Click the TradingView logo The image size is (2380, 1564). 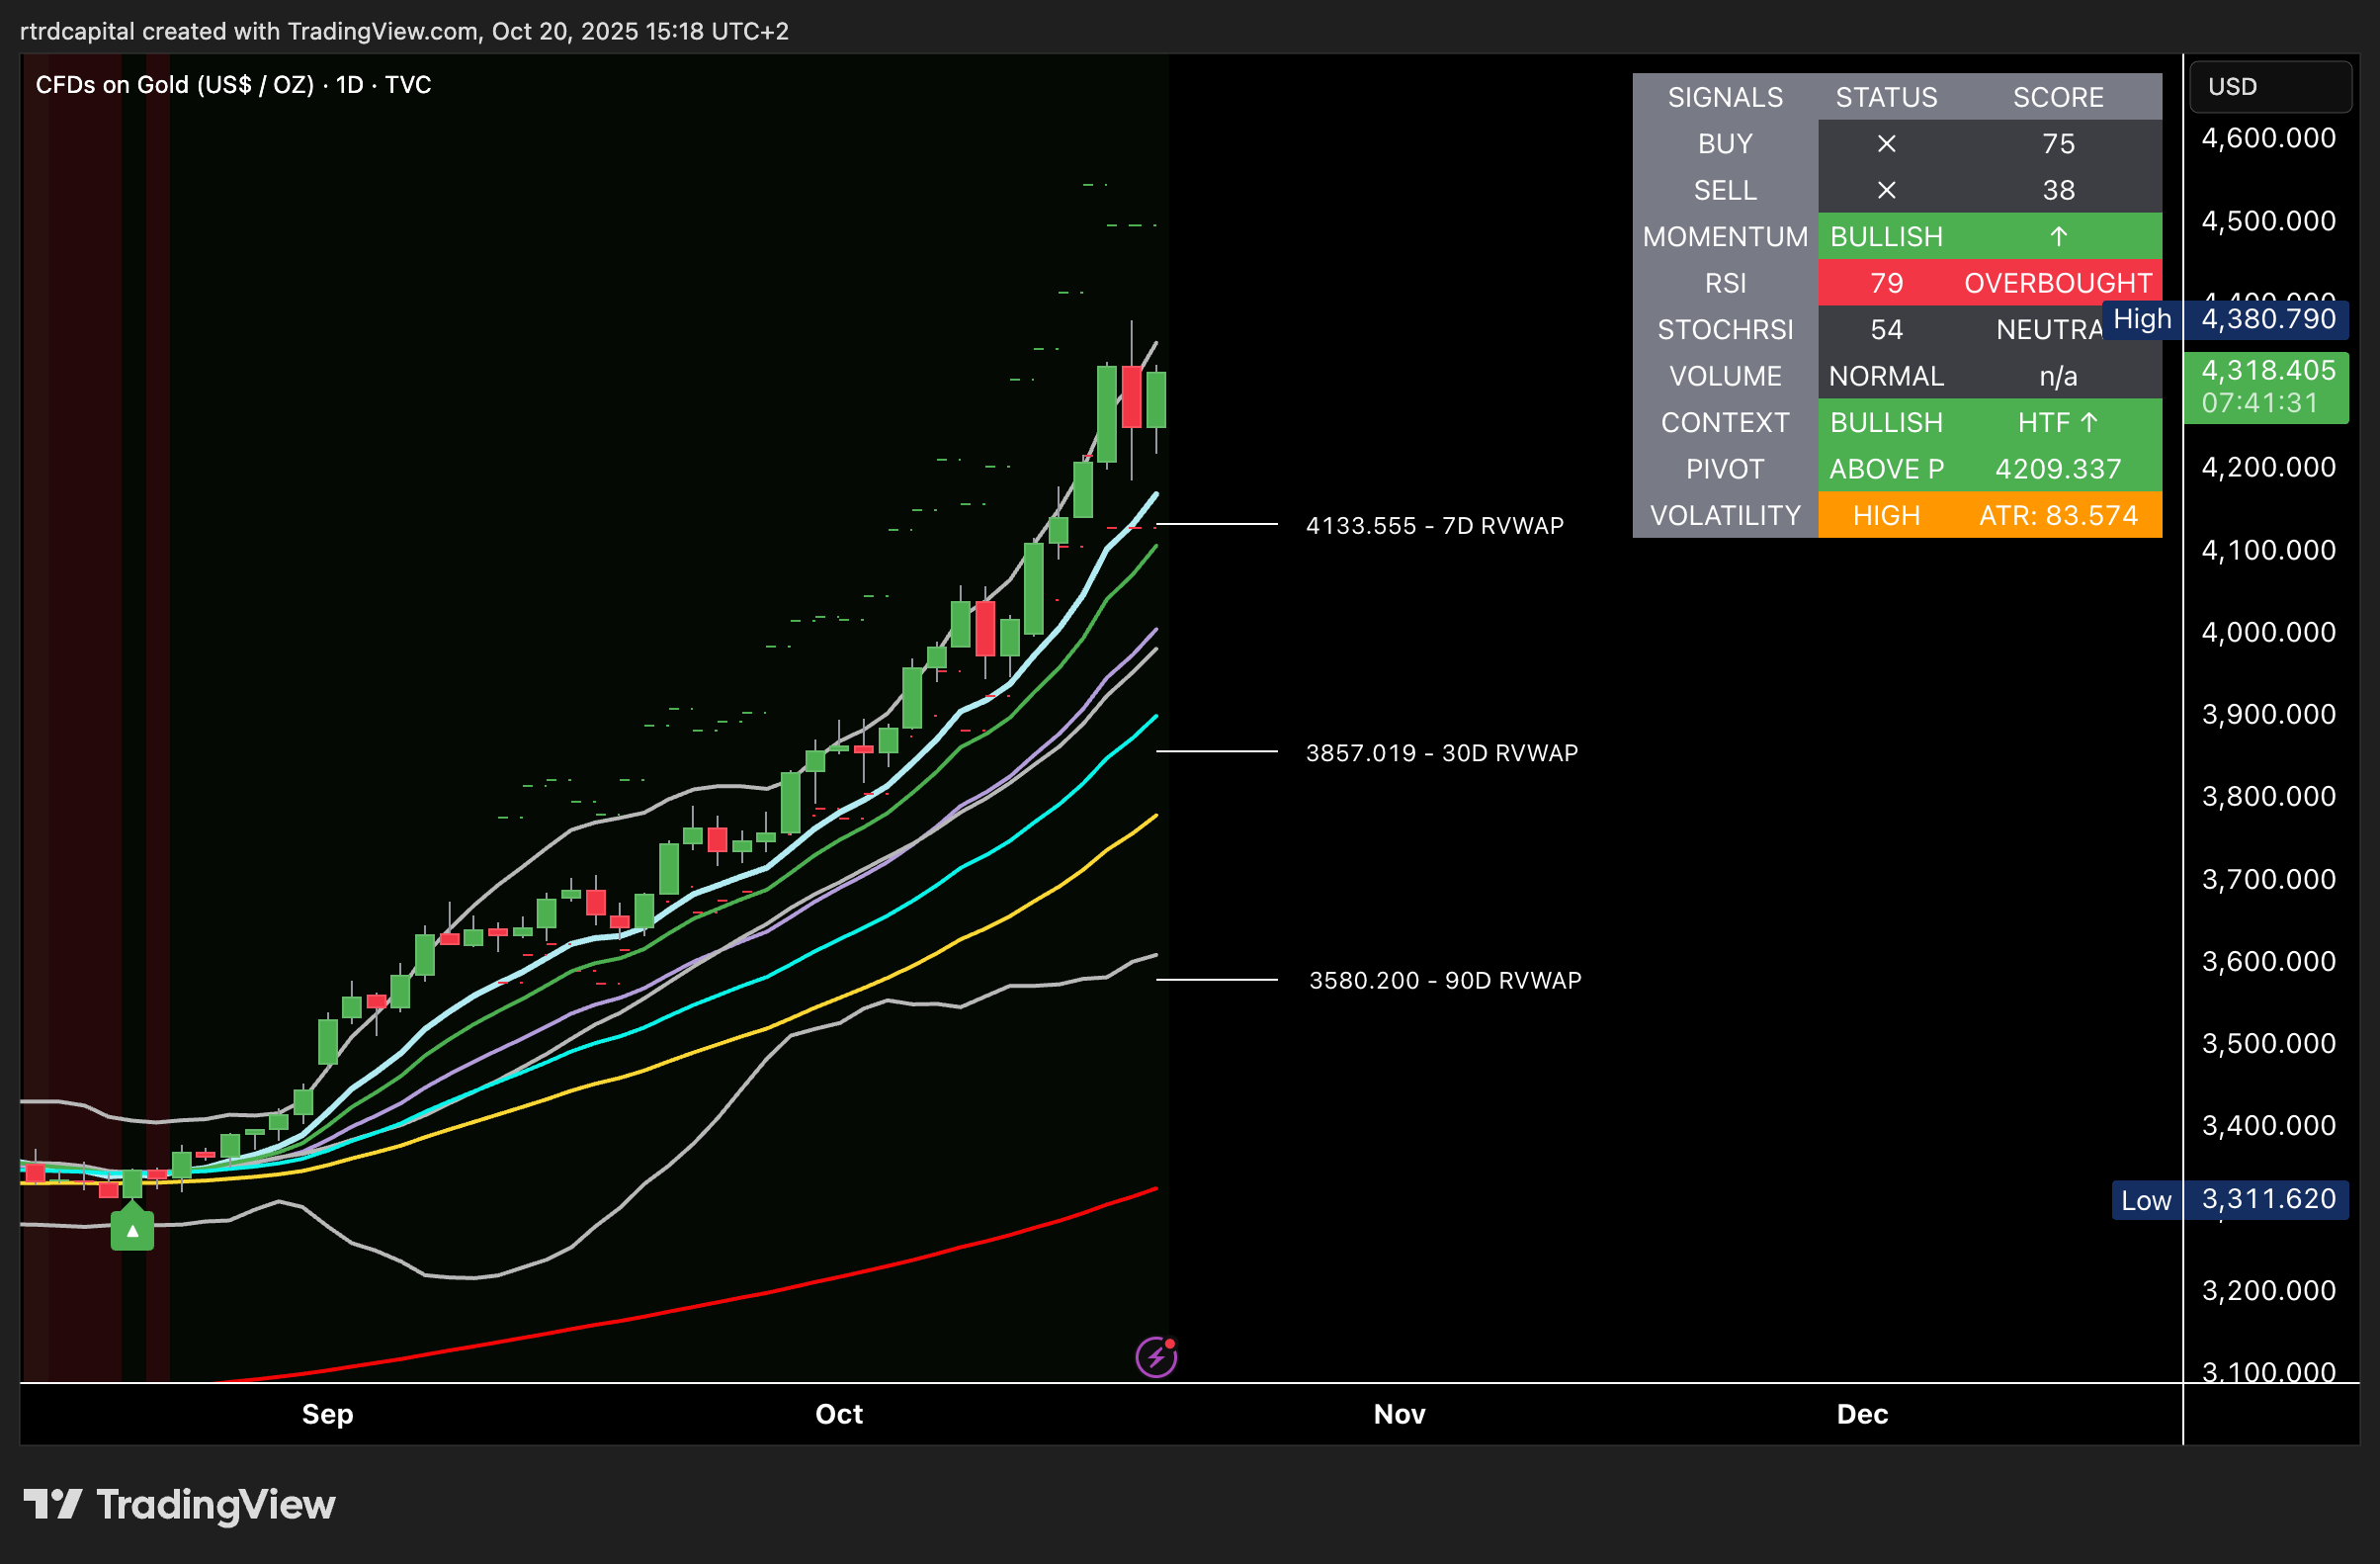[x=180, y=1504]
